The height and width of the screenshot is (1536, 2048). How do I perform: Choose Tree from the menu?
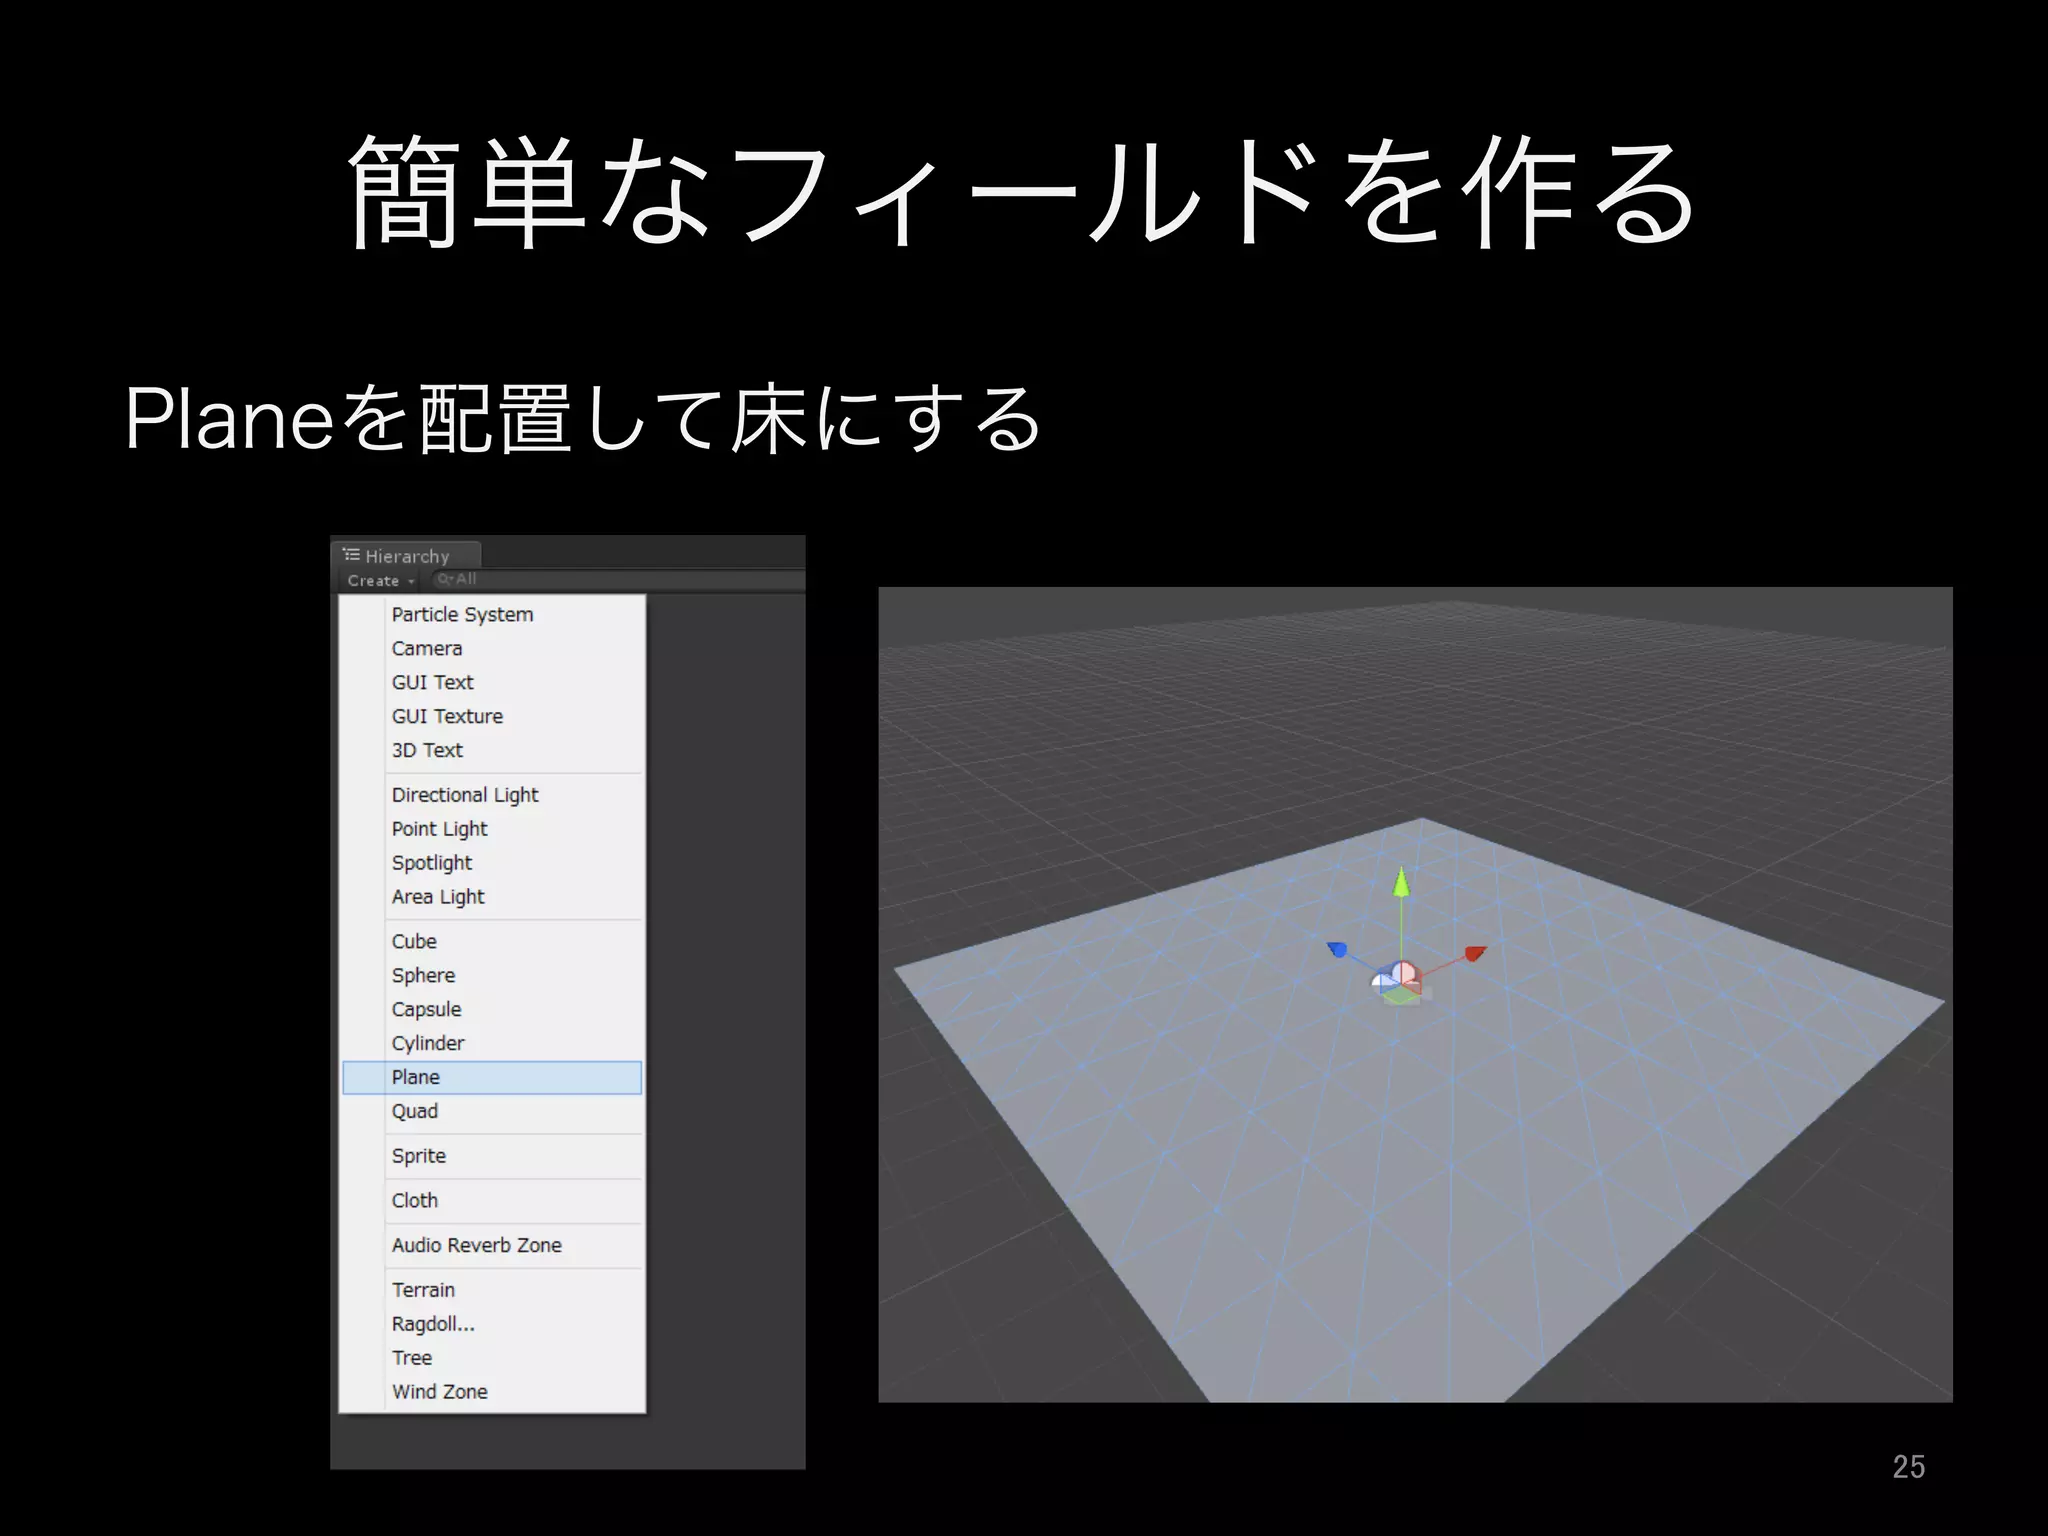pos(492,1358)
